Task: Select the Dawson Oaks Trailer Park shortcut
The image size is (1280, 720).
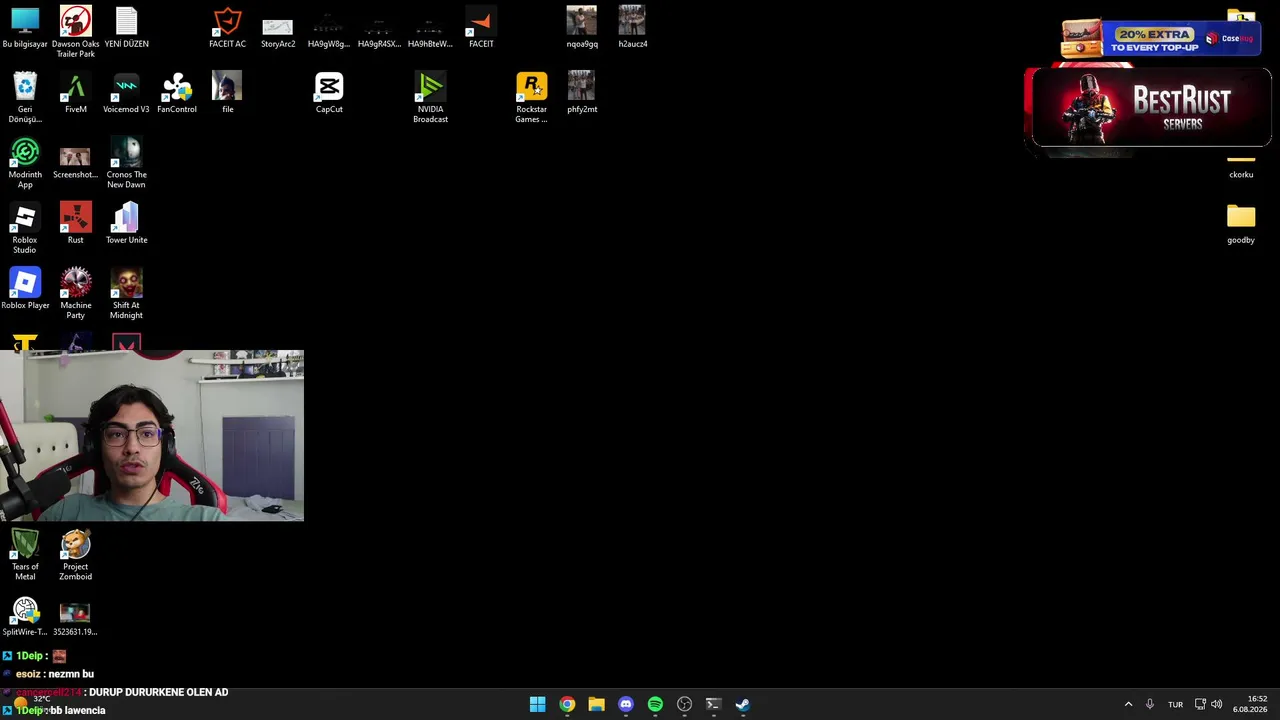Action: pos(75,32)
